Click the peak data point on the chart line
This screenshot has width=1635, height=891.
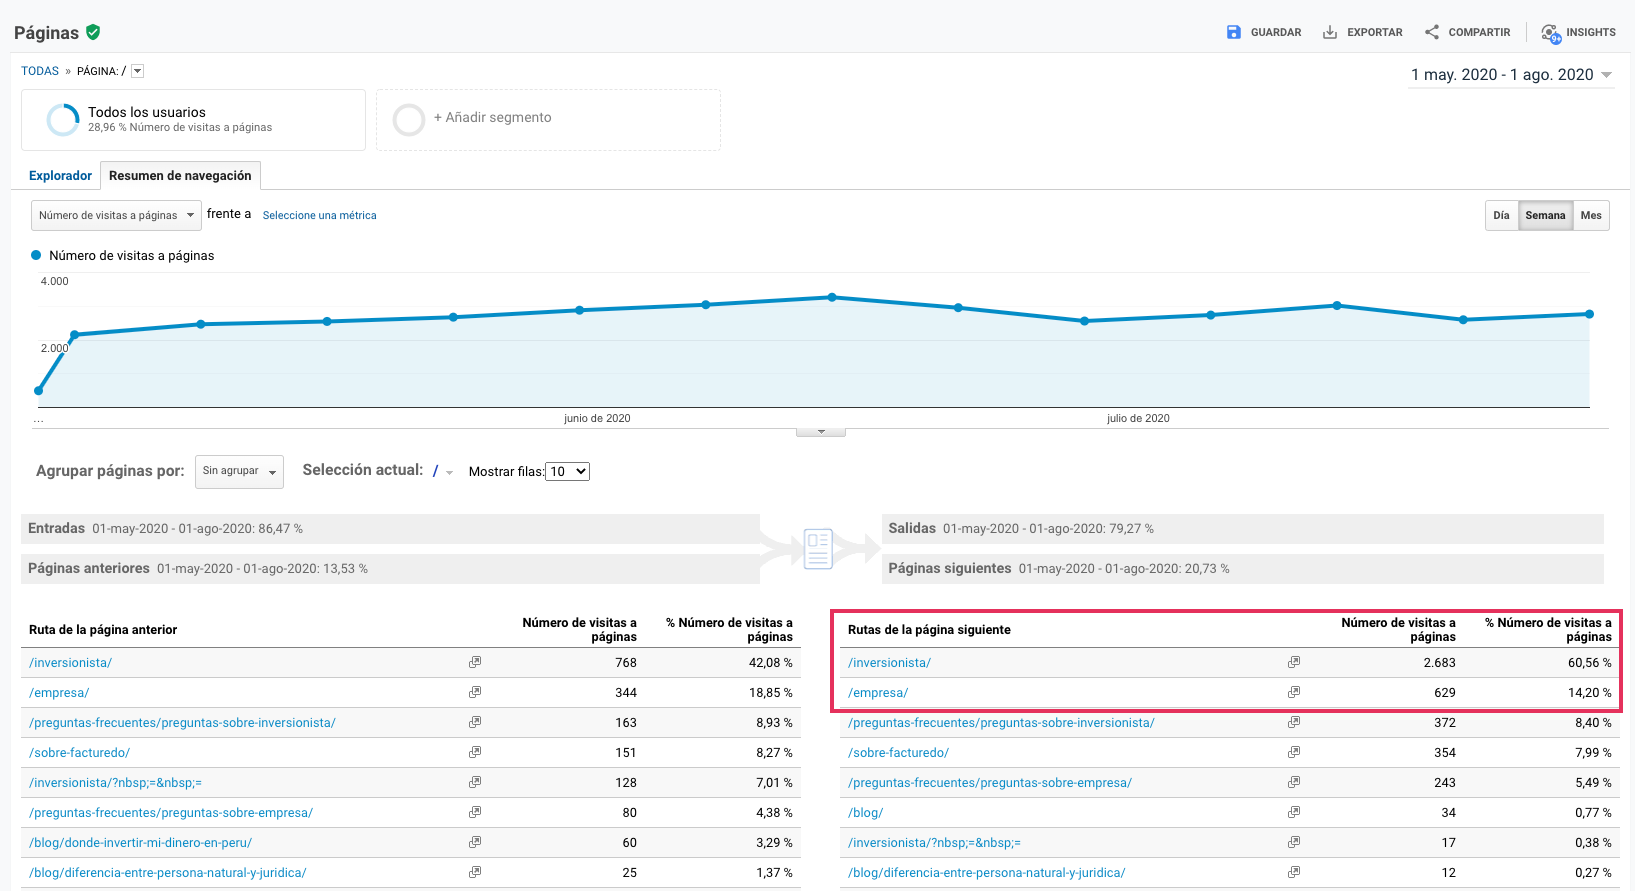[x=832, y=297]
